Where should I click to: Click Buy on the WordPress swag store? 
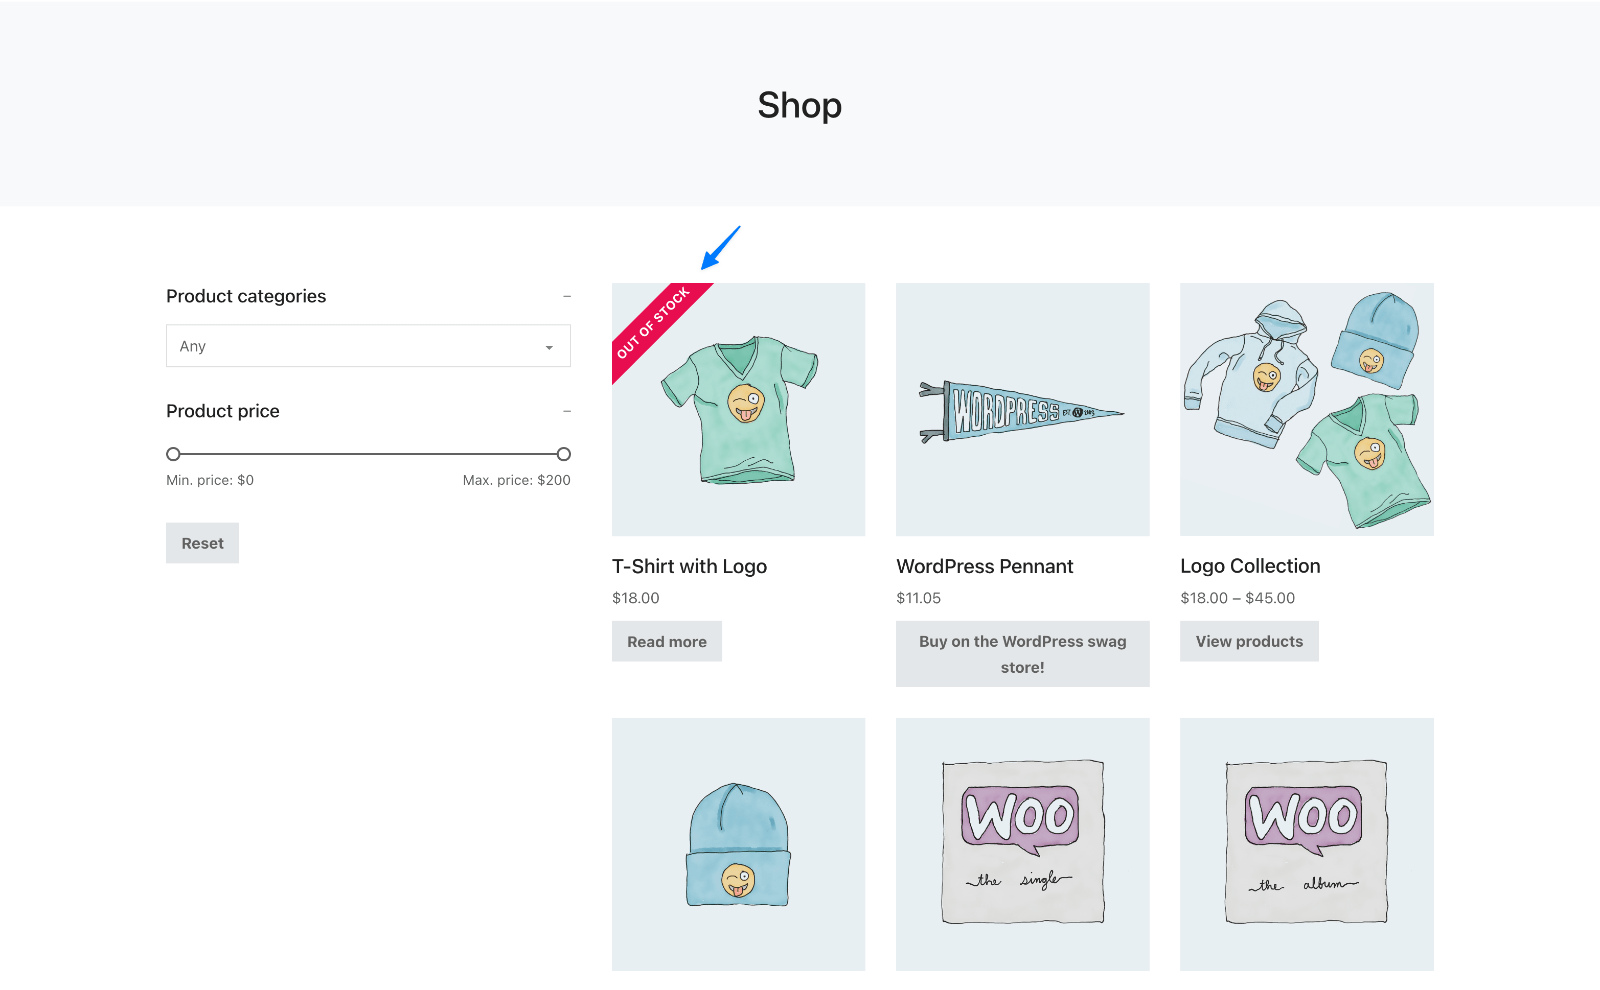[x=1022, y=654]
